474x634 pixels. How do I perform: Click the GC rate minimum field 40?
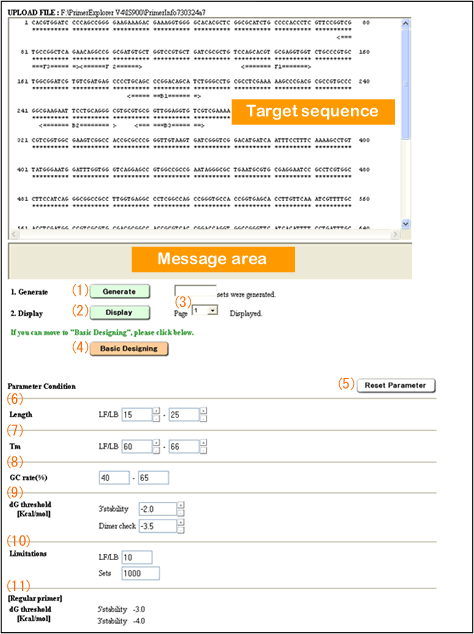click(x=114, y=478)
